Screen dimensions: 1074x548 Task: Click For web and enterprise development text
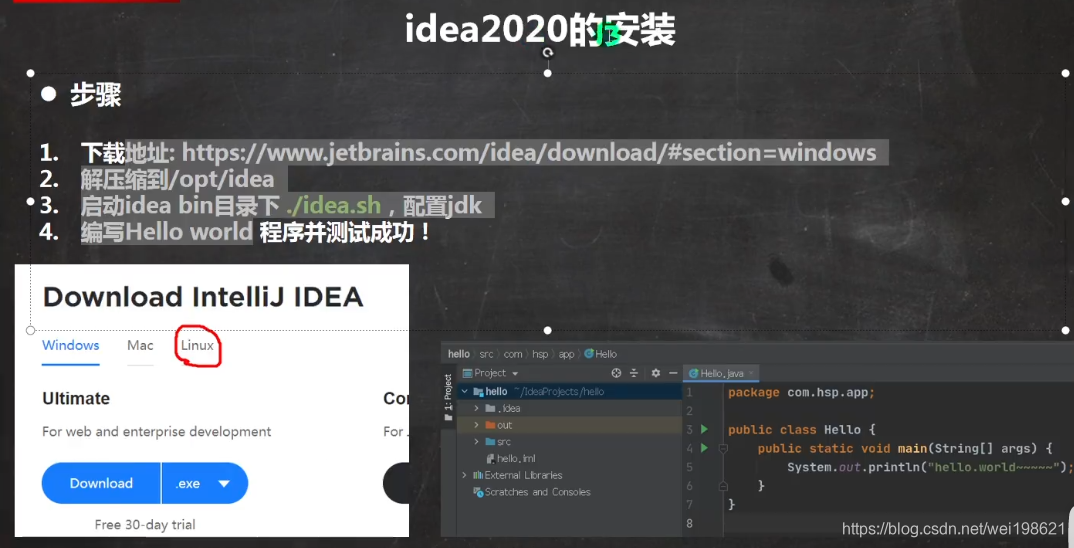point(157,432)
